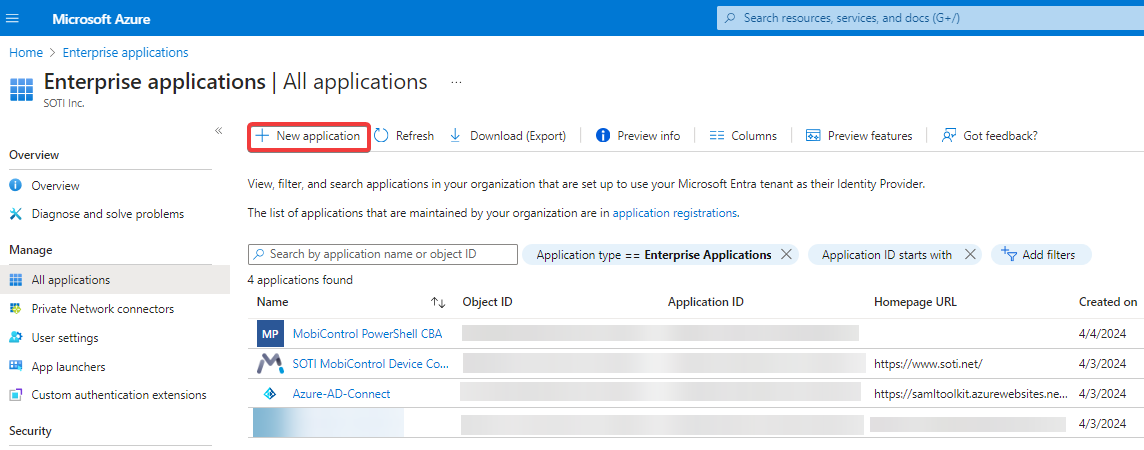Open the ellipsis more options menu
The image size is (1144, 450).
point(456,82)
